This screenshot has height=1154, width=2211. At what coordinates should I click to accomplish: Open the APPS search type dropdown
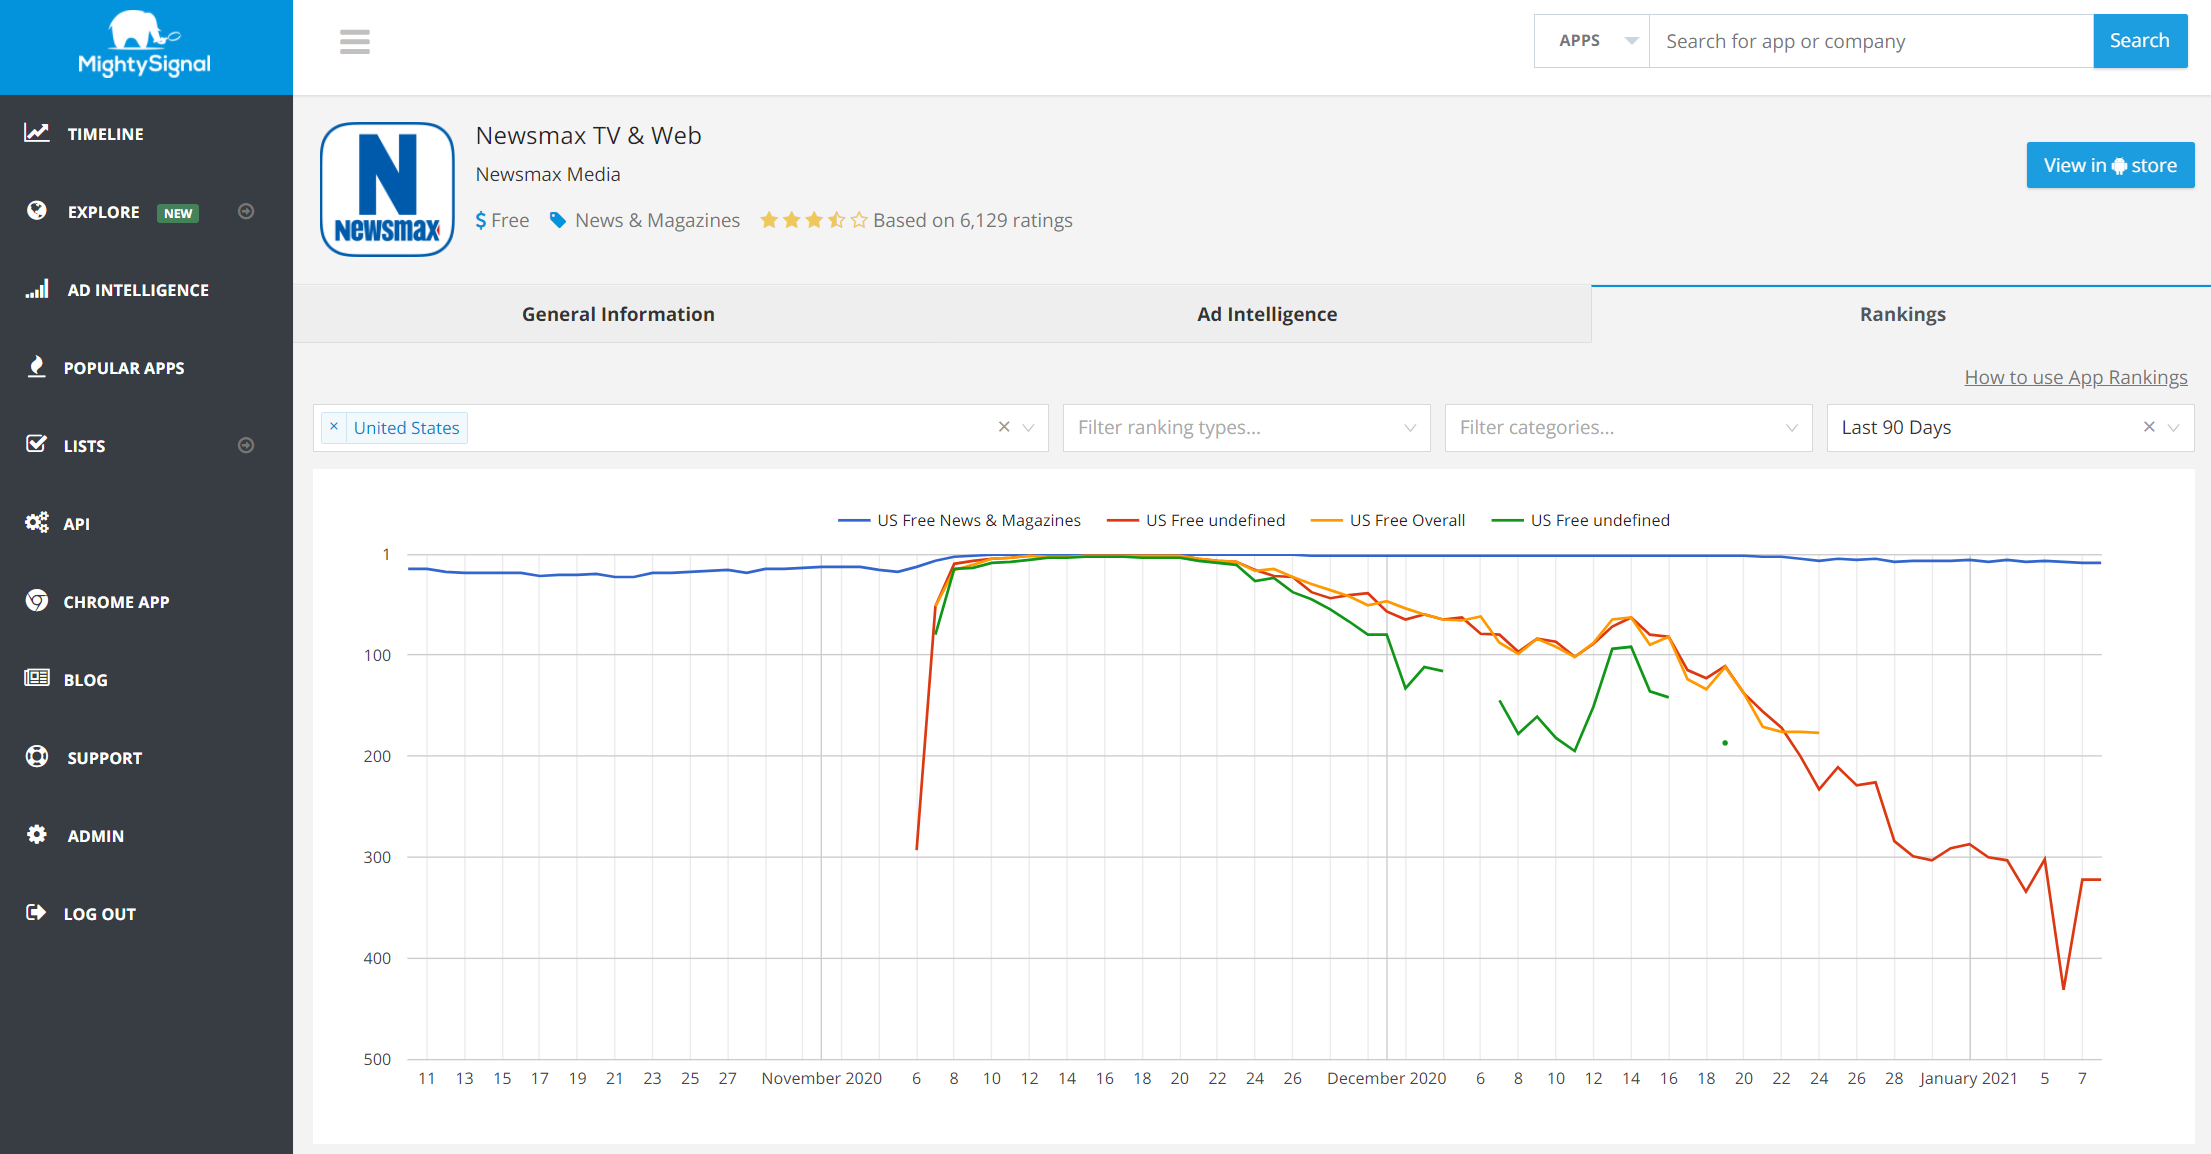(1592, 41)
